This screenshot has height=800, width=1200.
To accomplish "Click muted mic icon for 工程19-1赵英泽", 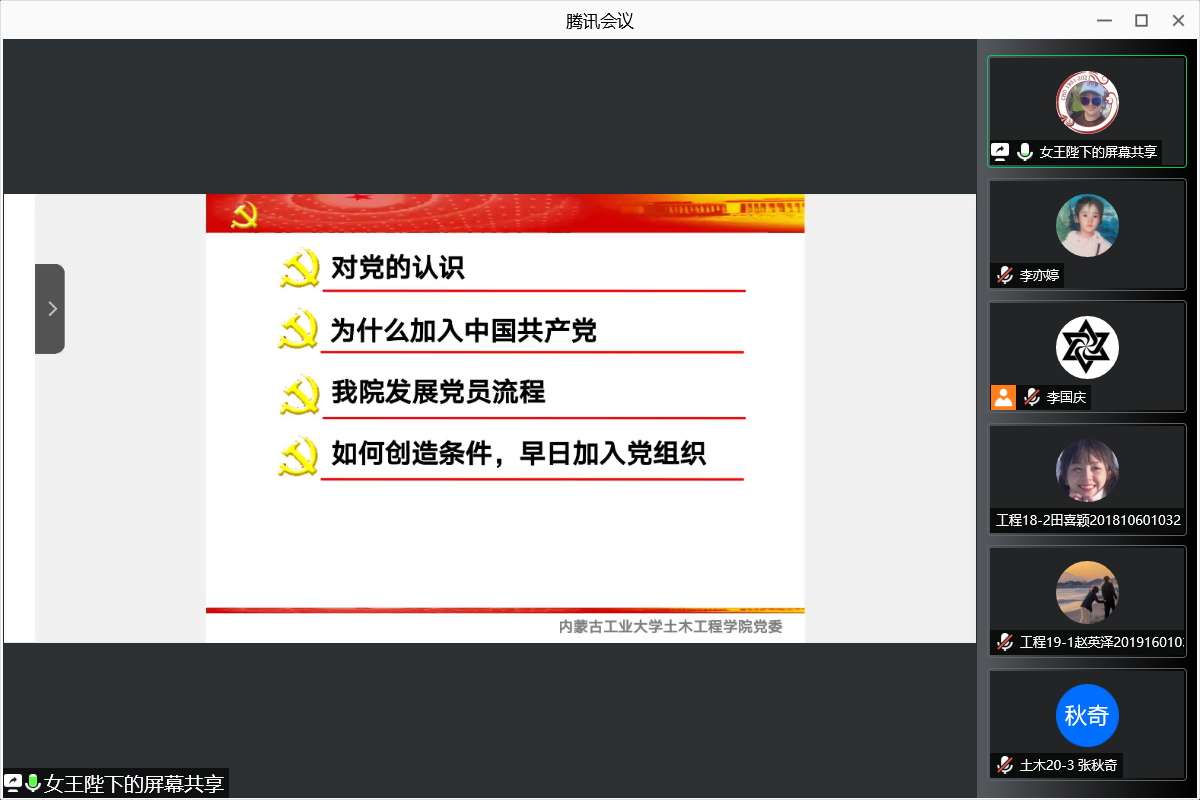I will (x=1004, y=642).
